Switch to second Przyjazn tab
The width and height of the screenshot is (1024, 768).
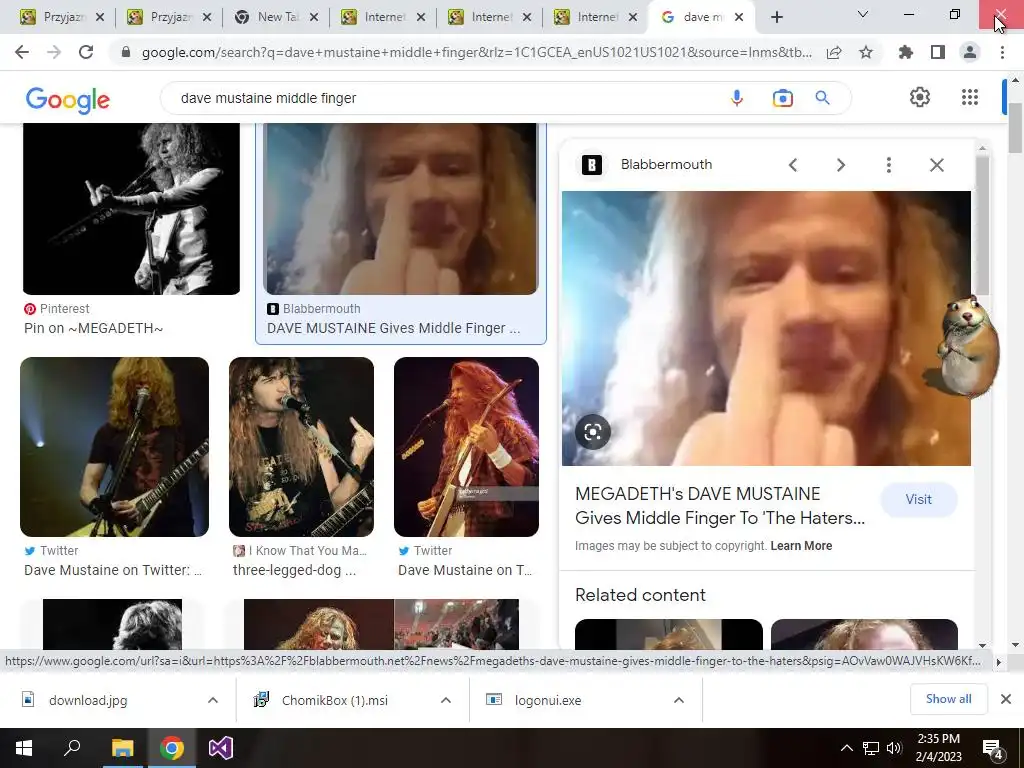tap(168, 18)
